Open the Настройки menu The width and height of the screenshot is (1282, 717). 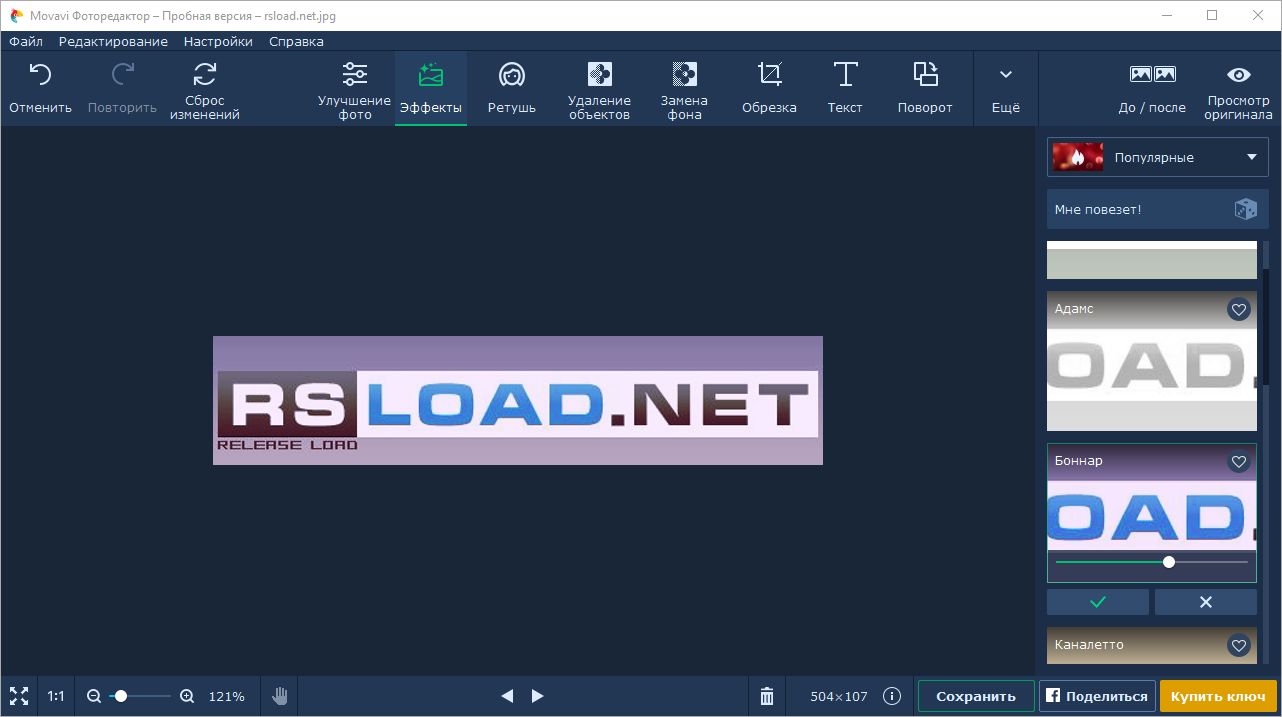[x=218, y=41]
